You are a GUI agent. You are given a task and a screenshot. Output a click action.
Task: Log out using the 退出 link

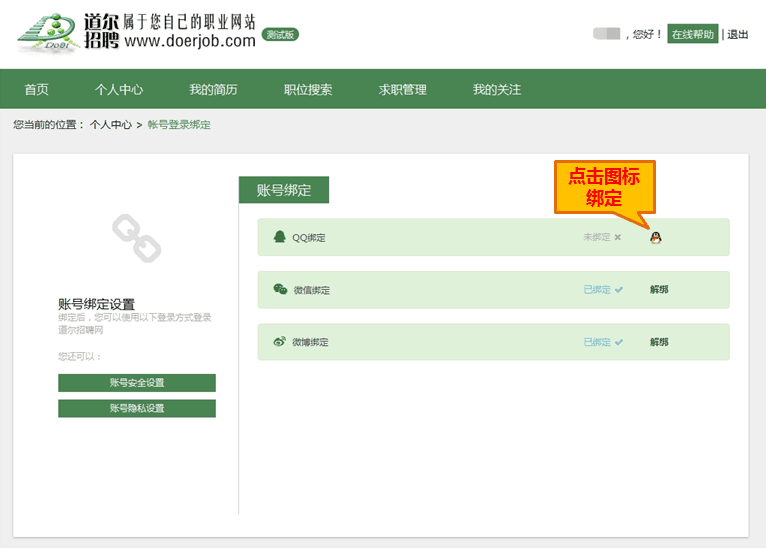(x=738, y=34)
